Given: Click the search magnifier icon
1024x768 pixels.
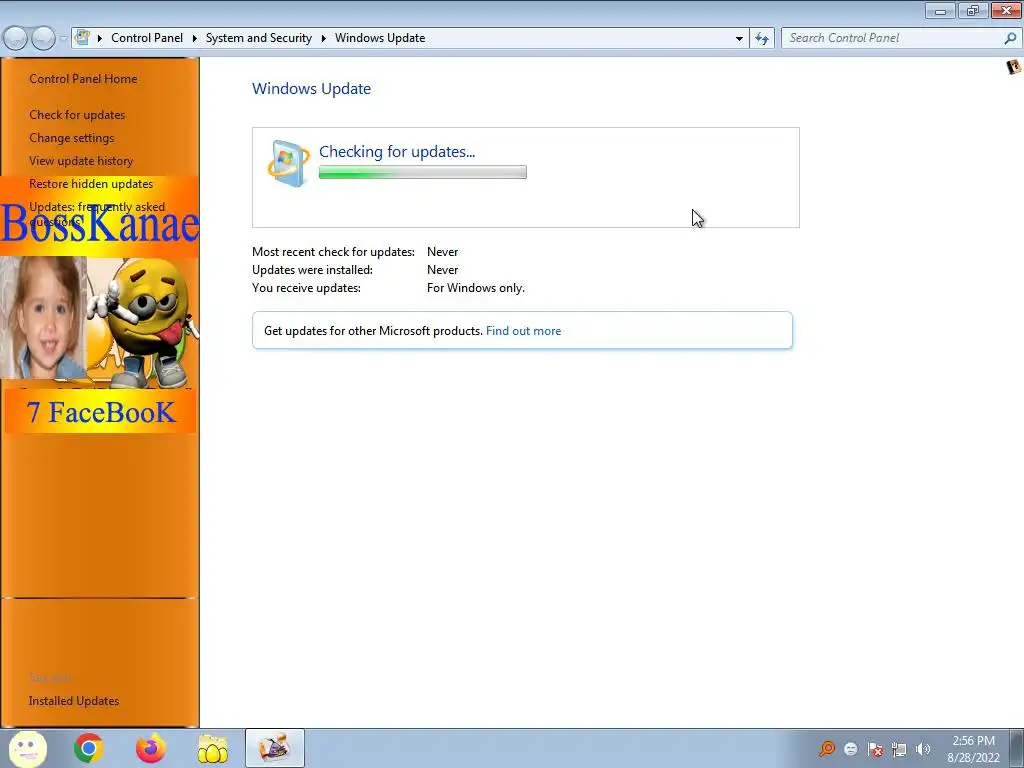Looking at the screenshot, I should 1010,38.
